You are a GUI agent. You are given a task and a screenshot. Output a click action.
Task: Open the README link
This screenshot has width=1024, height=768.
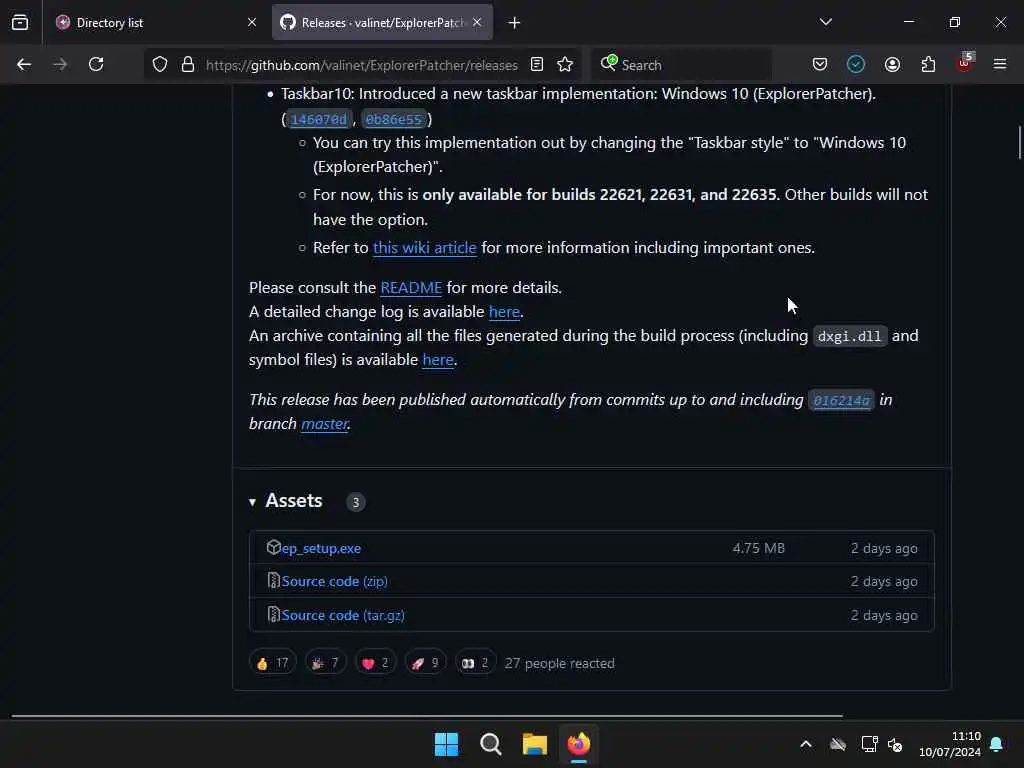coord(411,287)
